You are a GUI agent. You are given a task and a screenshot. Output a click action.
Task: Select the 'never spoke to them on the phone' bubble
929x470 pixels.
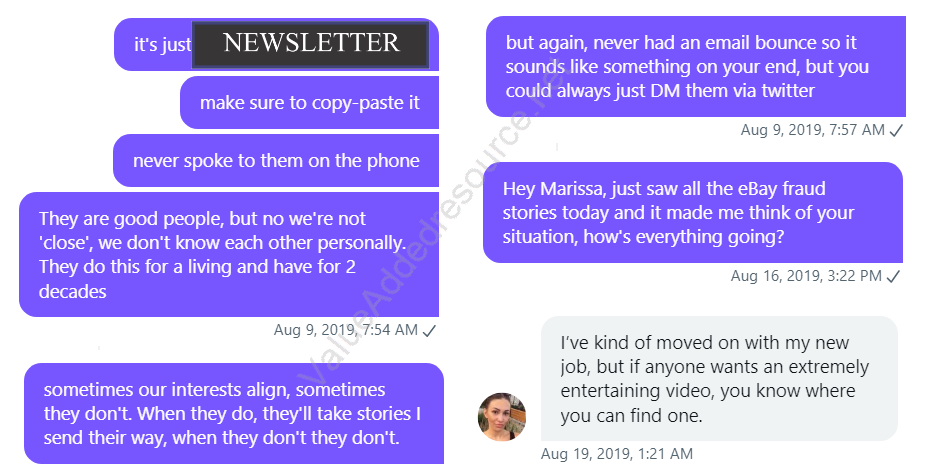coord(276,161)
